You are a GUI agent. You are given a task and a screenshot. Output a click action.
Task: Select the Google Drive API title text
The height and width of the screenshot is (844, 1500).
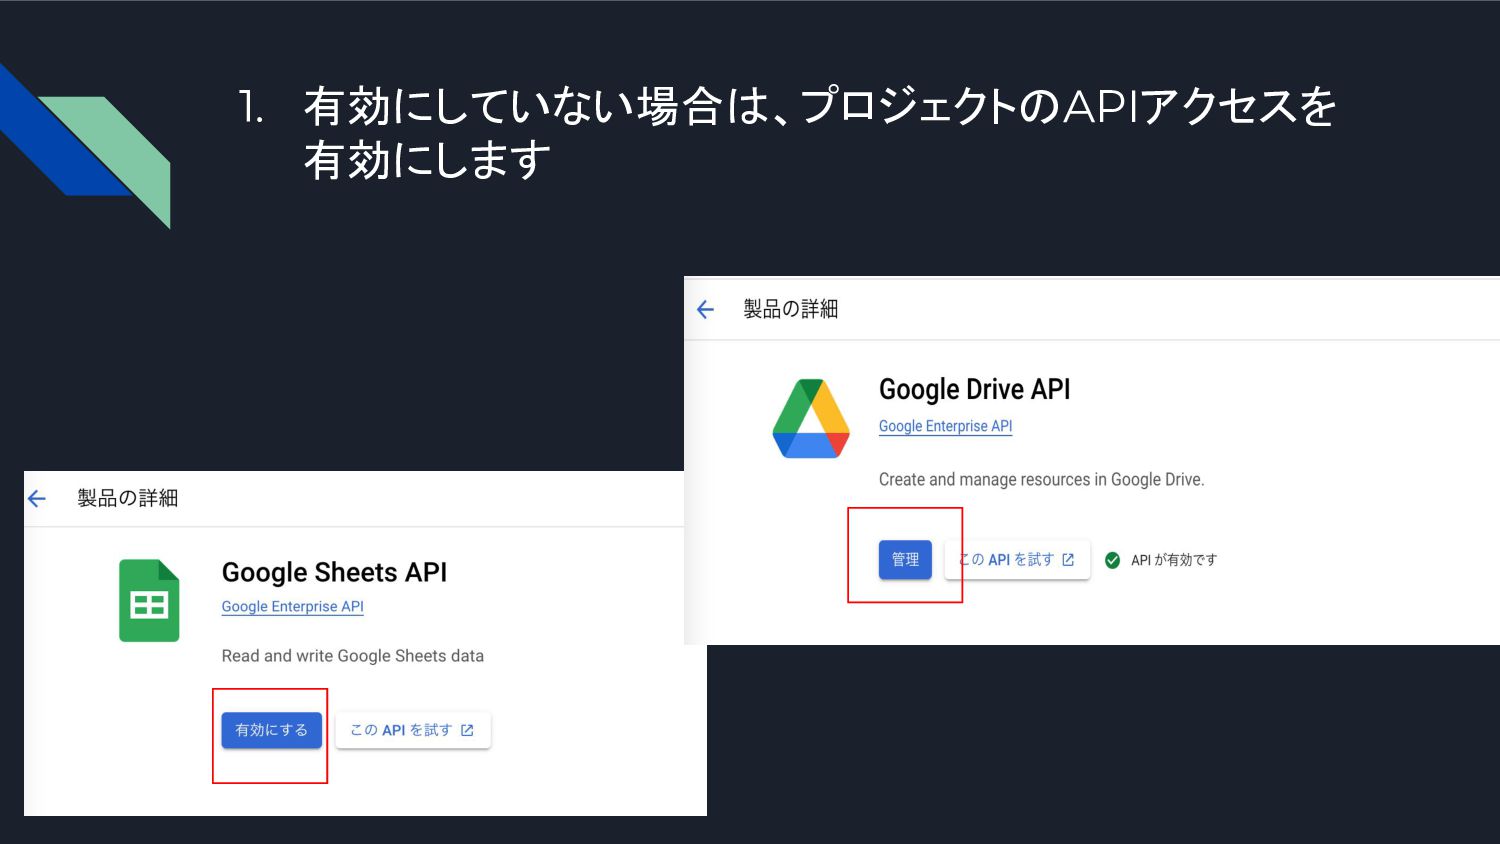point(974,389)
